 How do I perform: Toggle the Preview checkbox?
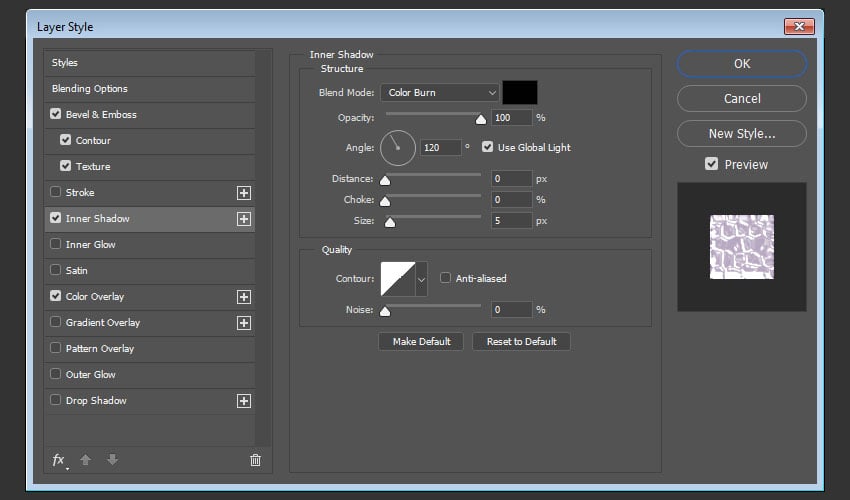(x=711, y=164)
